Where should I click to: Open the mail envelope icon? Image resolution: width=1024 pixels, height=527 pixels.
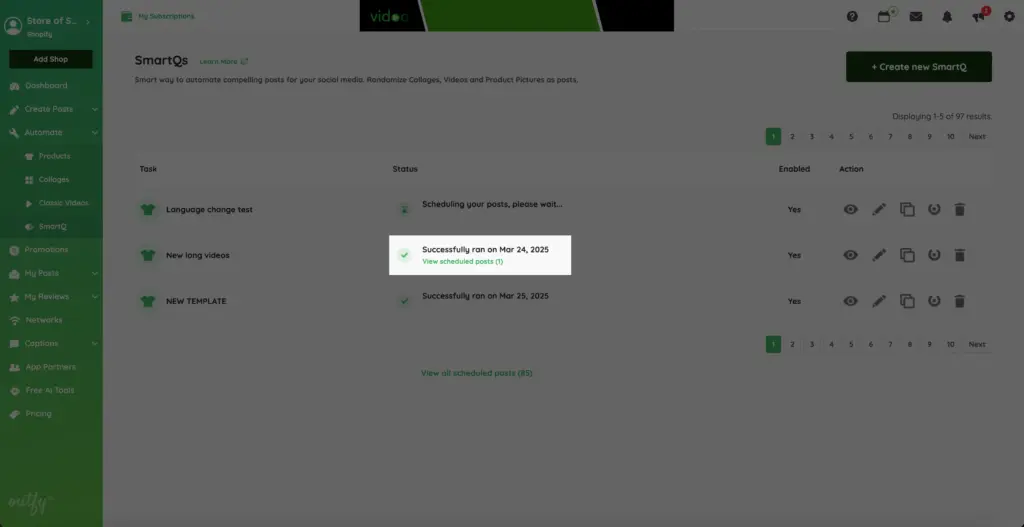point(915,16)
